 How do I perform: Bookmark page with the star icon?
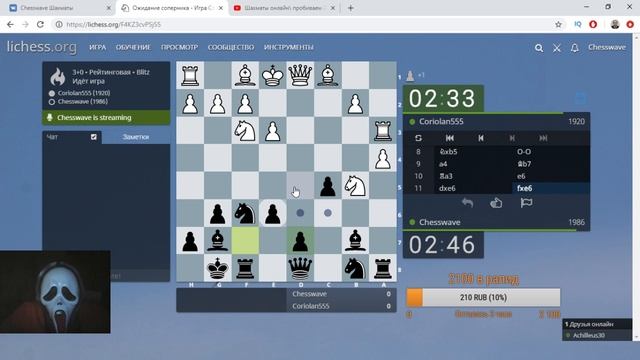click(x=558, y=24)
